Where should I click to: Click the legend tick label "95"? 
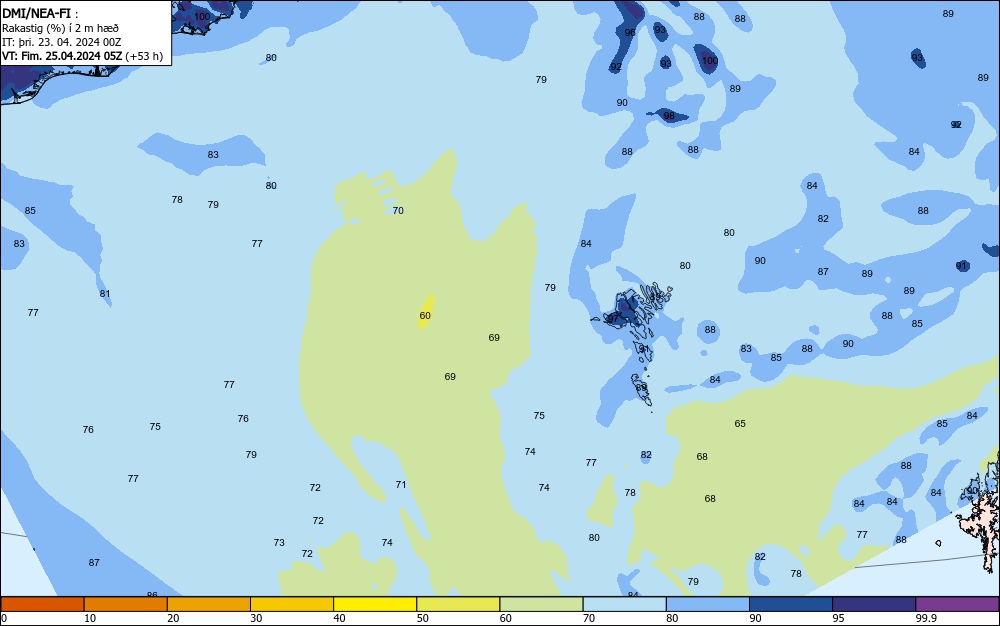(x=838, y=618)
